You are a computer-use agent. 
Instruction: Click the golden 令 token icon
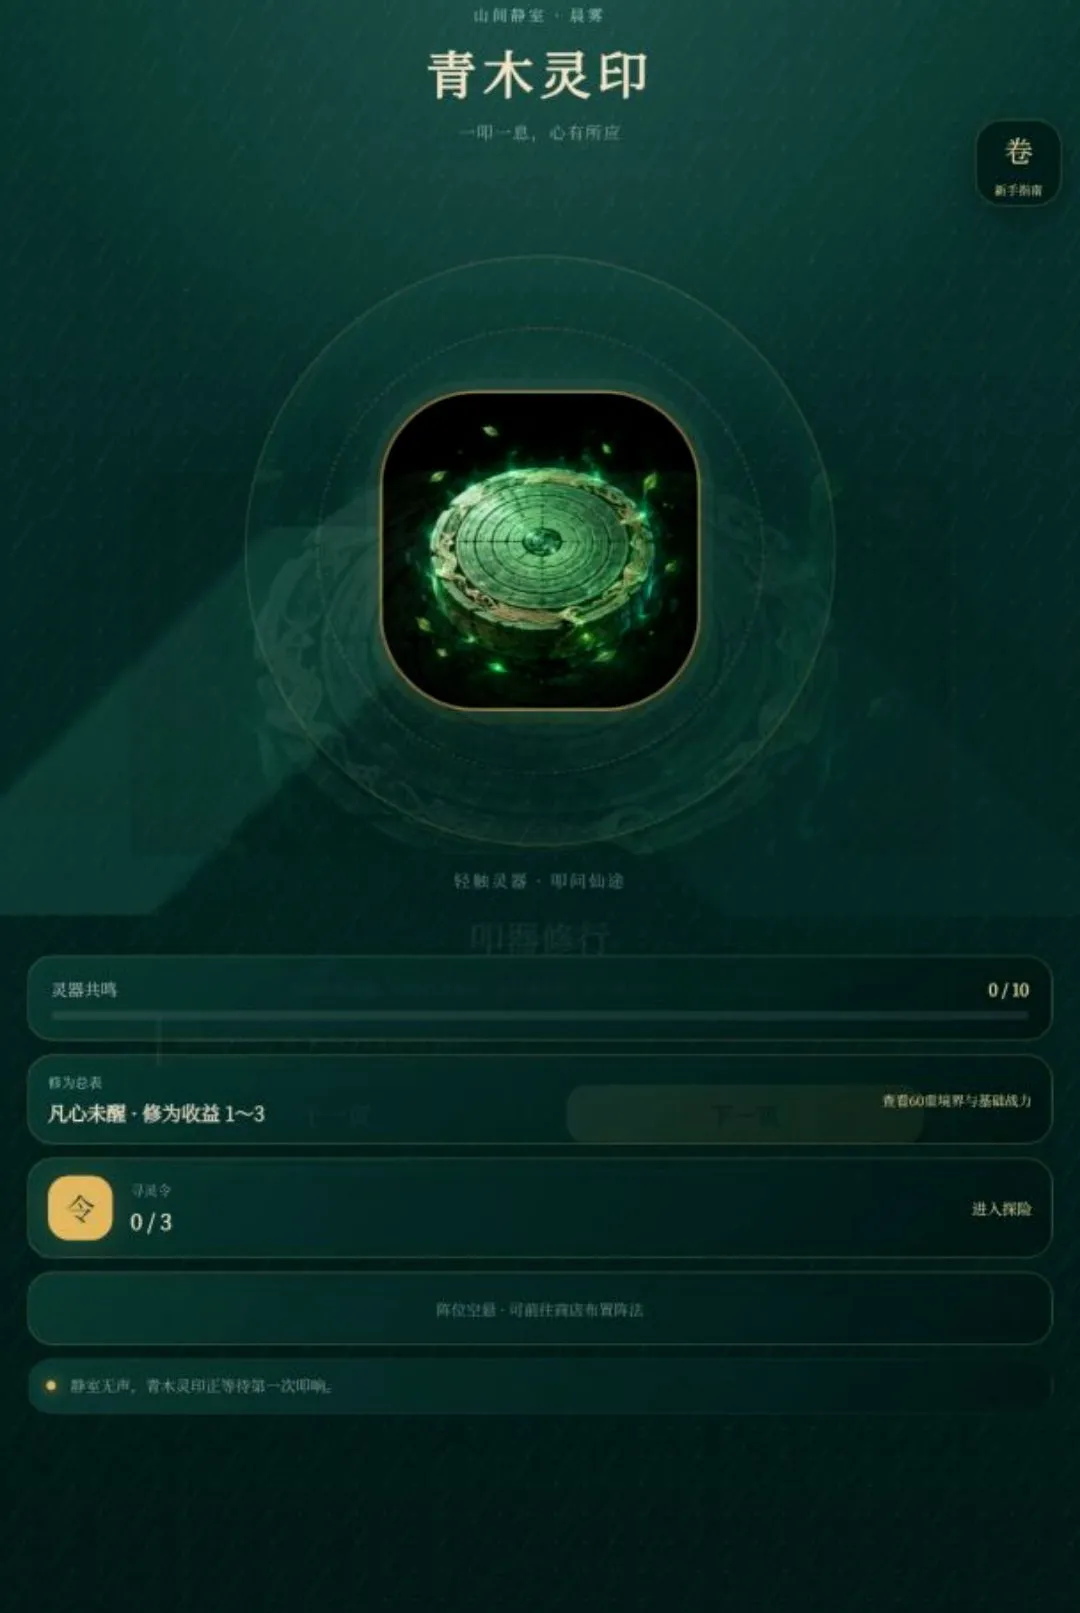(x=80, y=1208)
